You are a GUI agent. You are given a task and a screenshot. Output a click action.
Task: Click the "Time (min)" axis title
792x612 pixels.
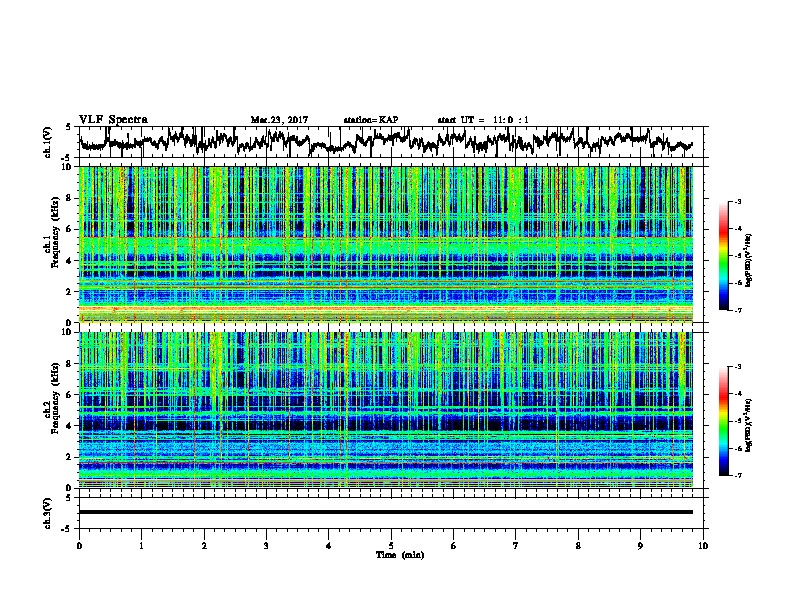tap(400, 555)
